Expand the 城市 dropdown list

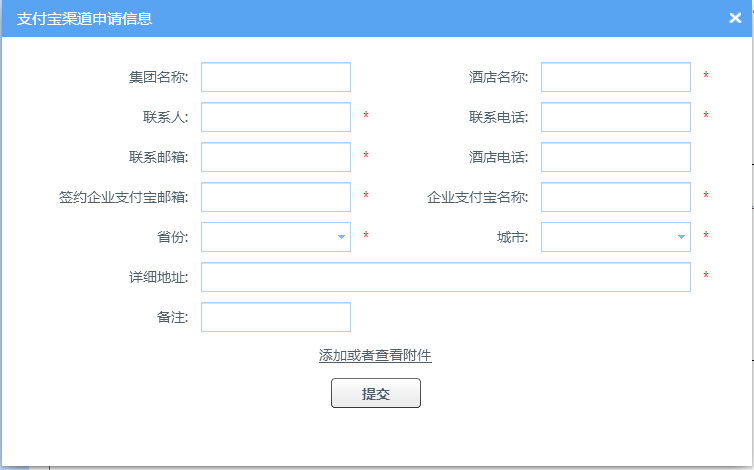click(616, 237)
